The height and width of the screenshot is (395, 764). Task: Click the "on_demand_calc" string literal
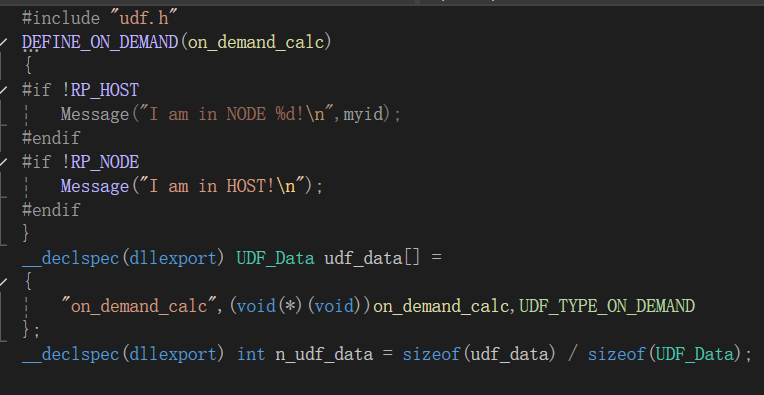coord(139,306)
